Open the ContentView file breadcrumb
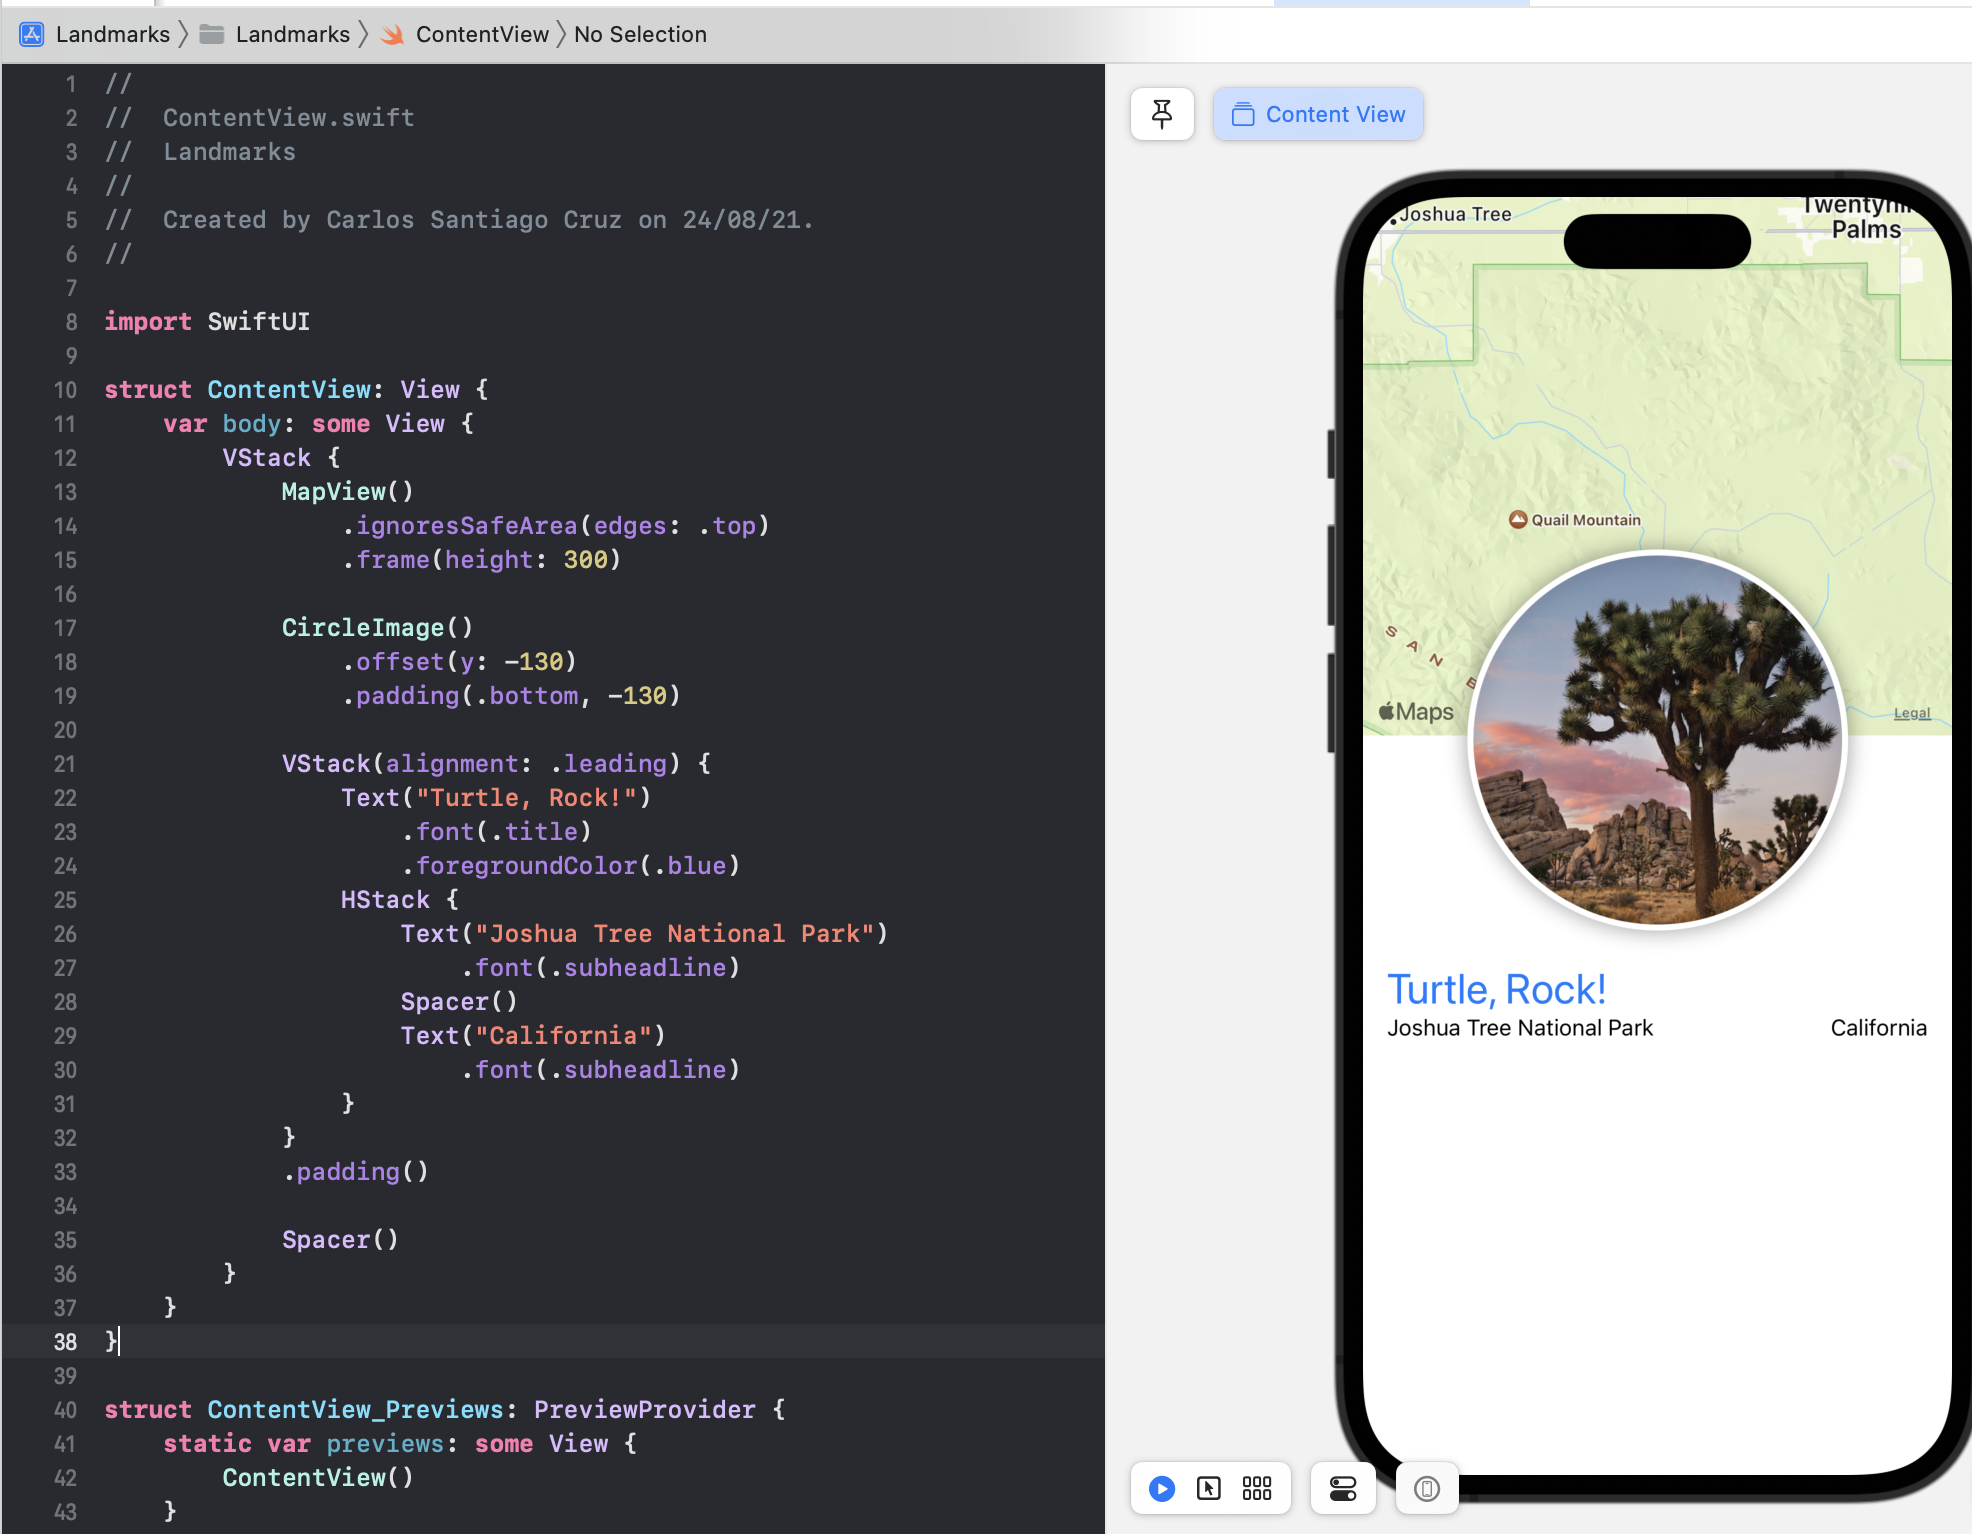 481,34
